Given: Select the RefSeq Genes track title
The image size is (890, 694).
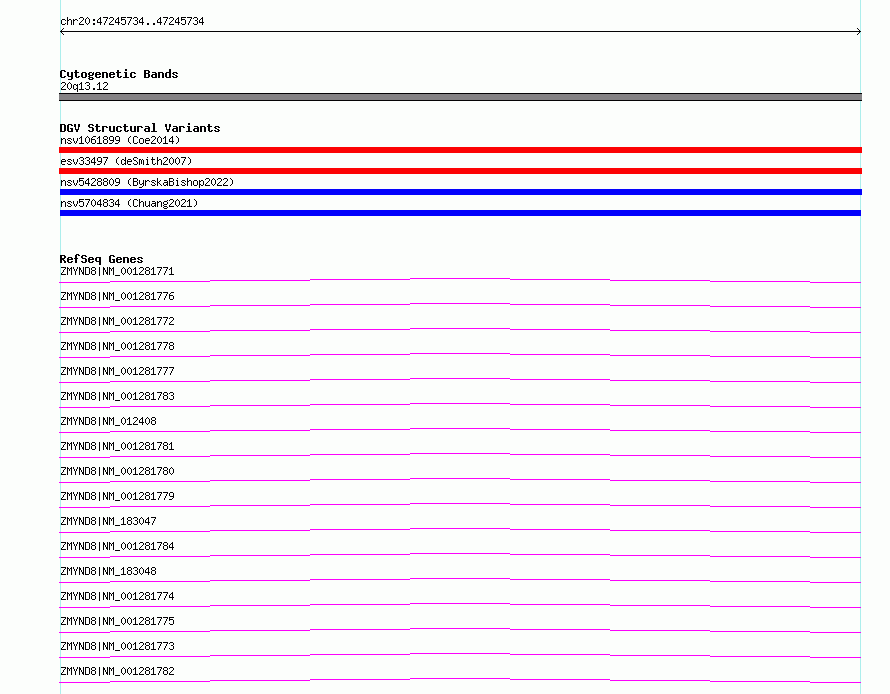Looking at the screenshot, I should coord(101,259).
